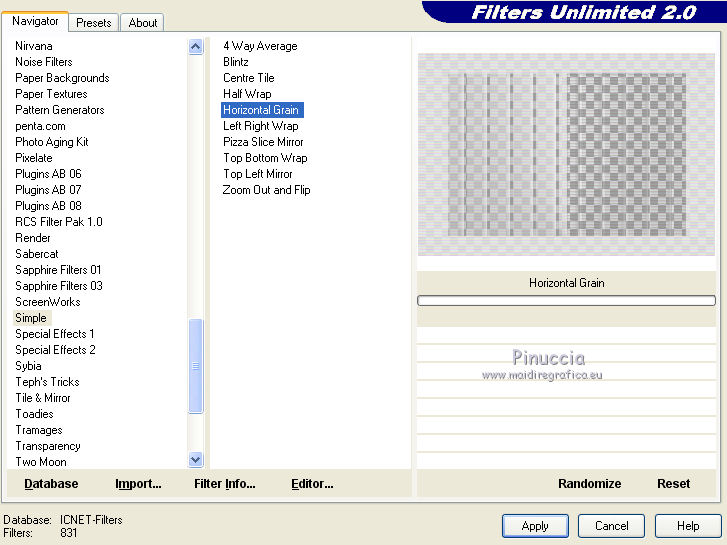The width and height of the screenshot is (727, 545).
Task: Open Filter Info...
Action: pos(225,484)
